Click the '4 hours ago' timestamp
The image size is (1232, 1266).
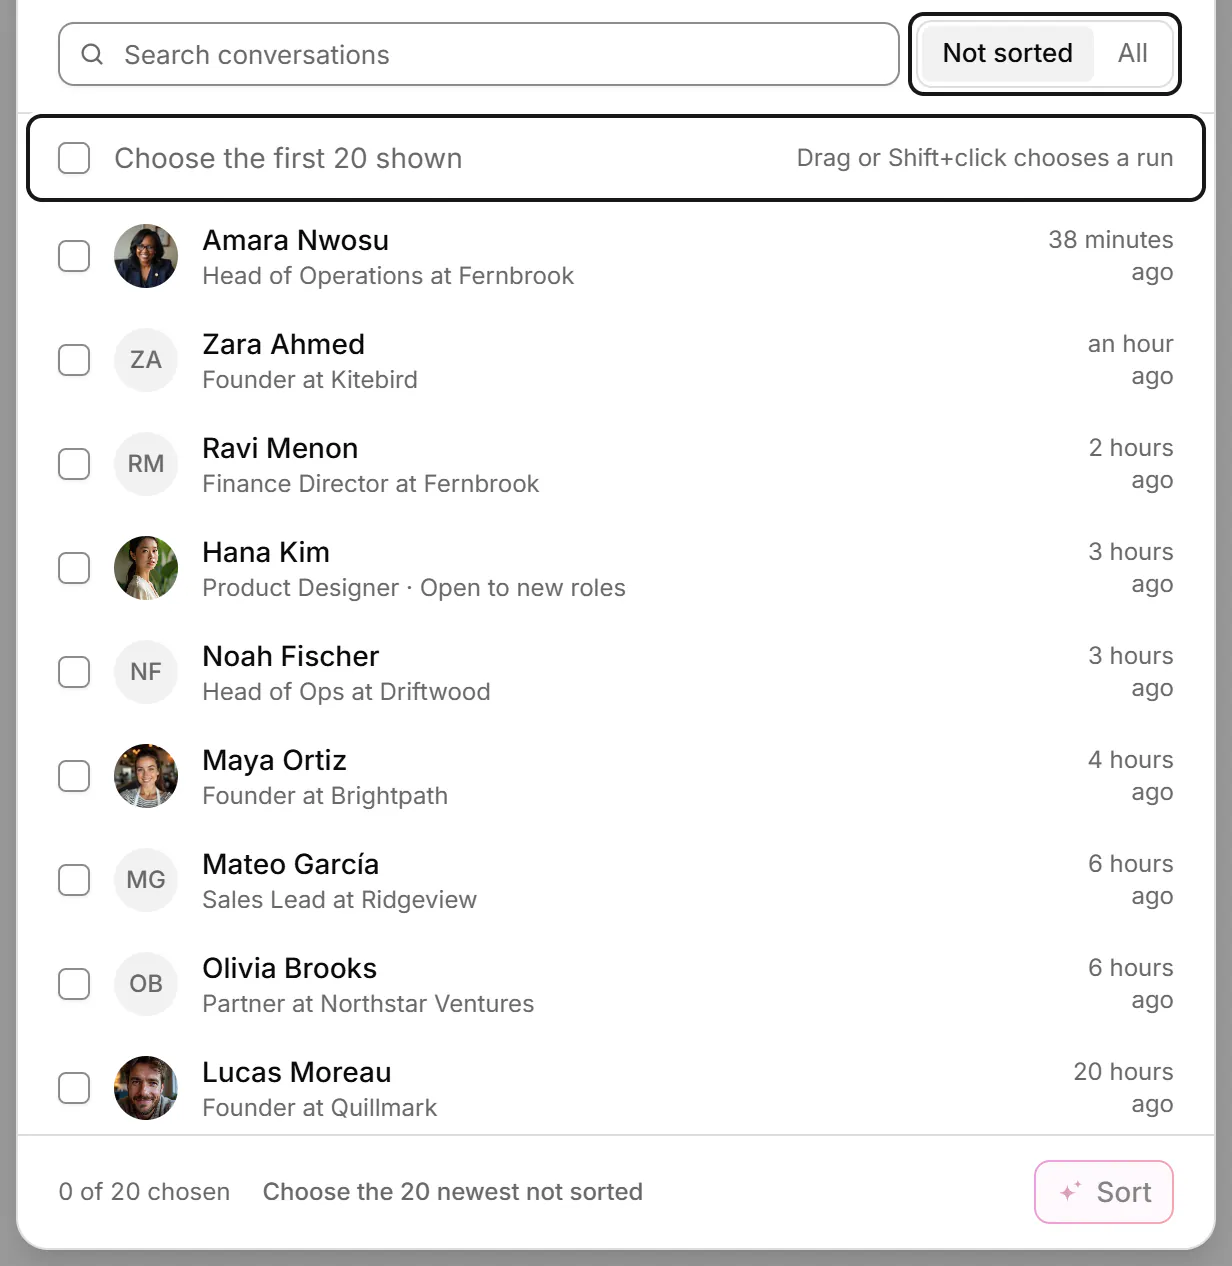point(1131,776)
